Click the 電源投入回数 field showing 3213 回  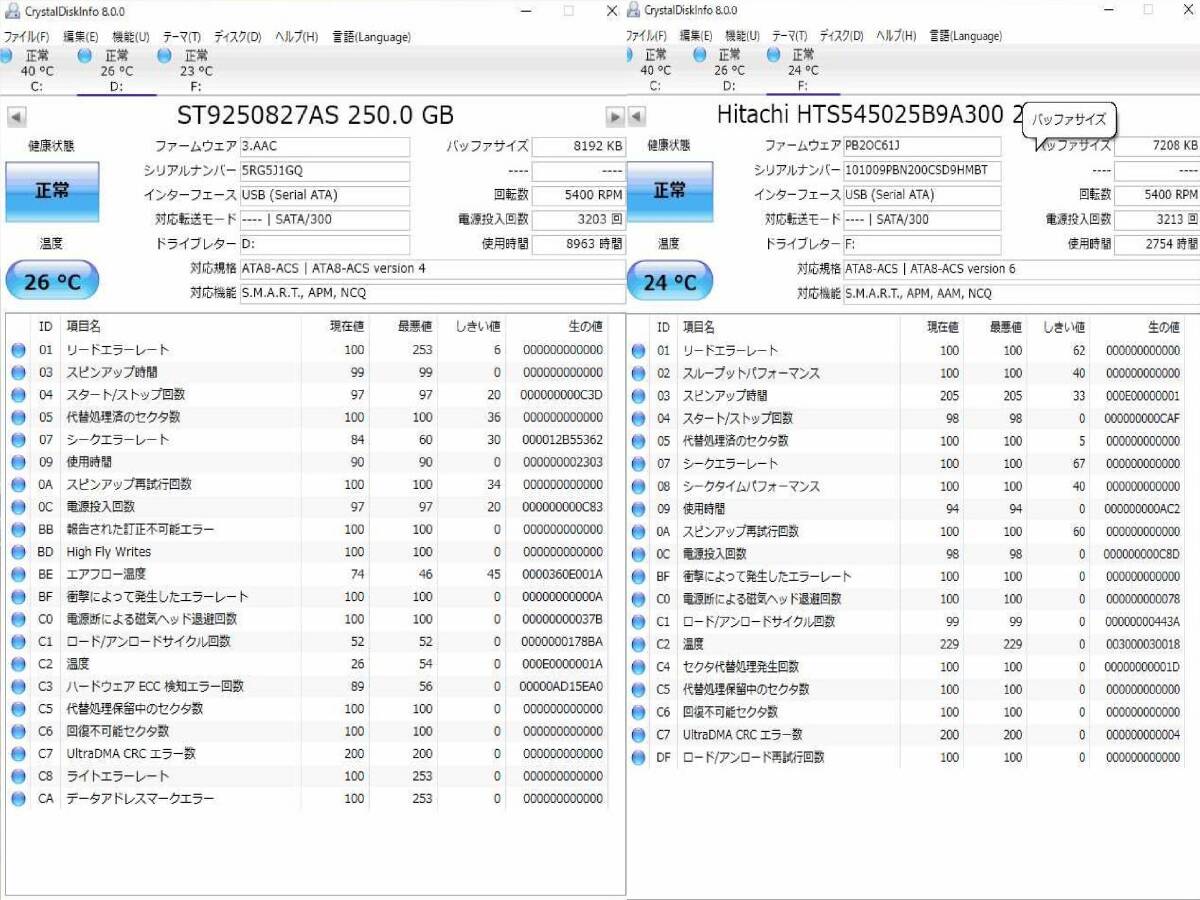[1157, 220]
